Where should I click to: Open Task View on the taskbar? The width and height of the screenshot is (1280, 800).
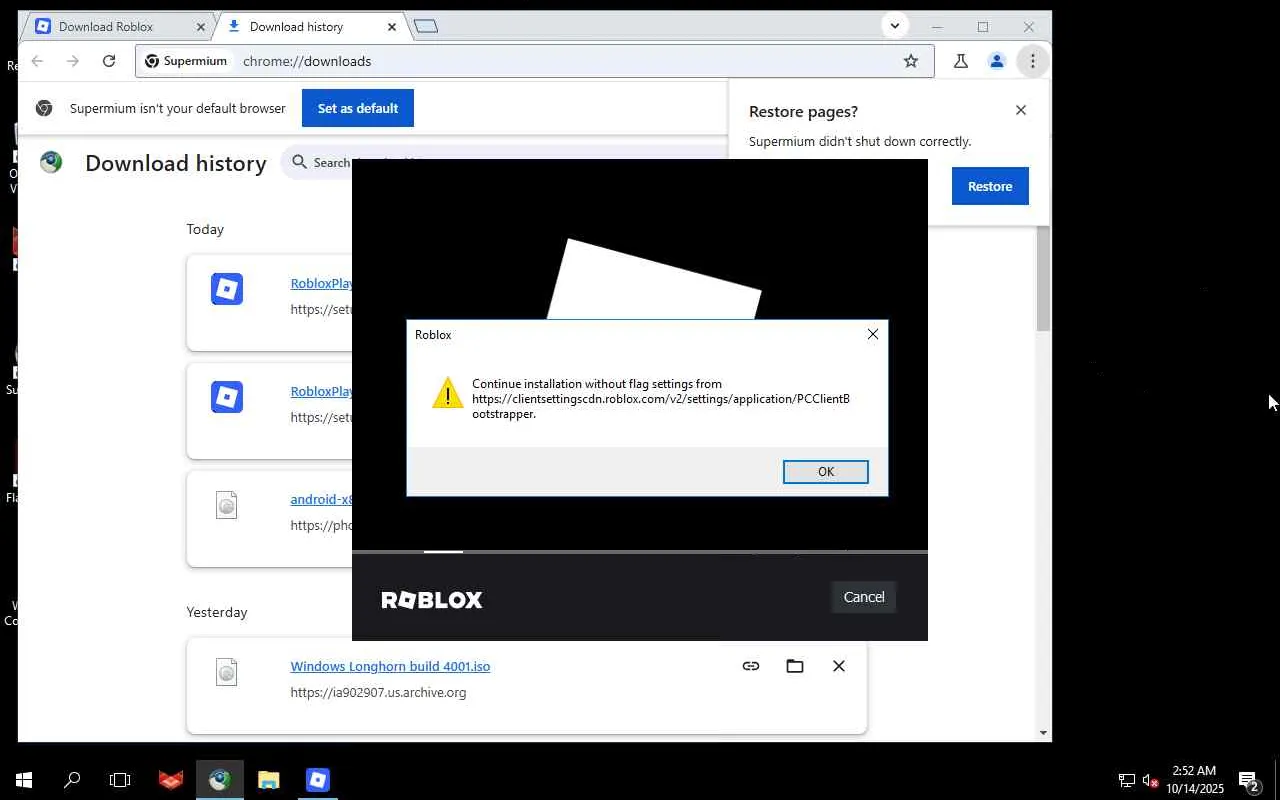pyautogui.click(x=120, y=780)
